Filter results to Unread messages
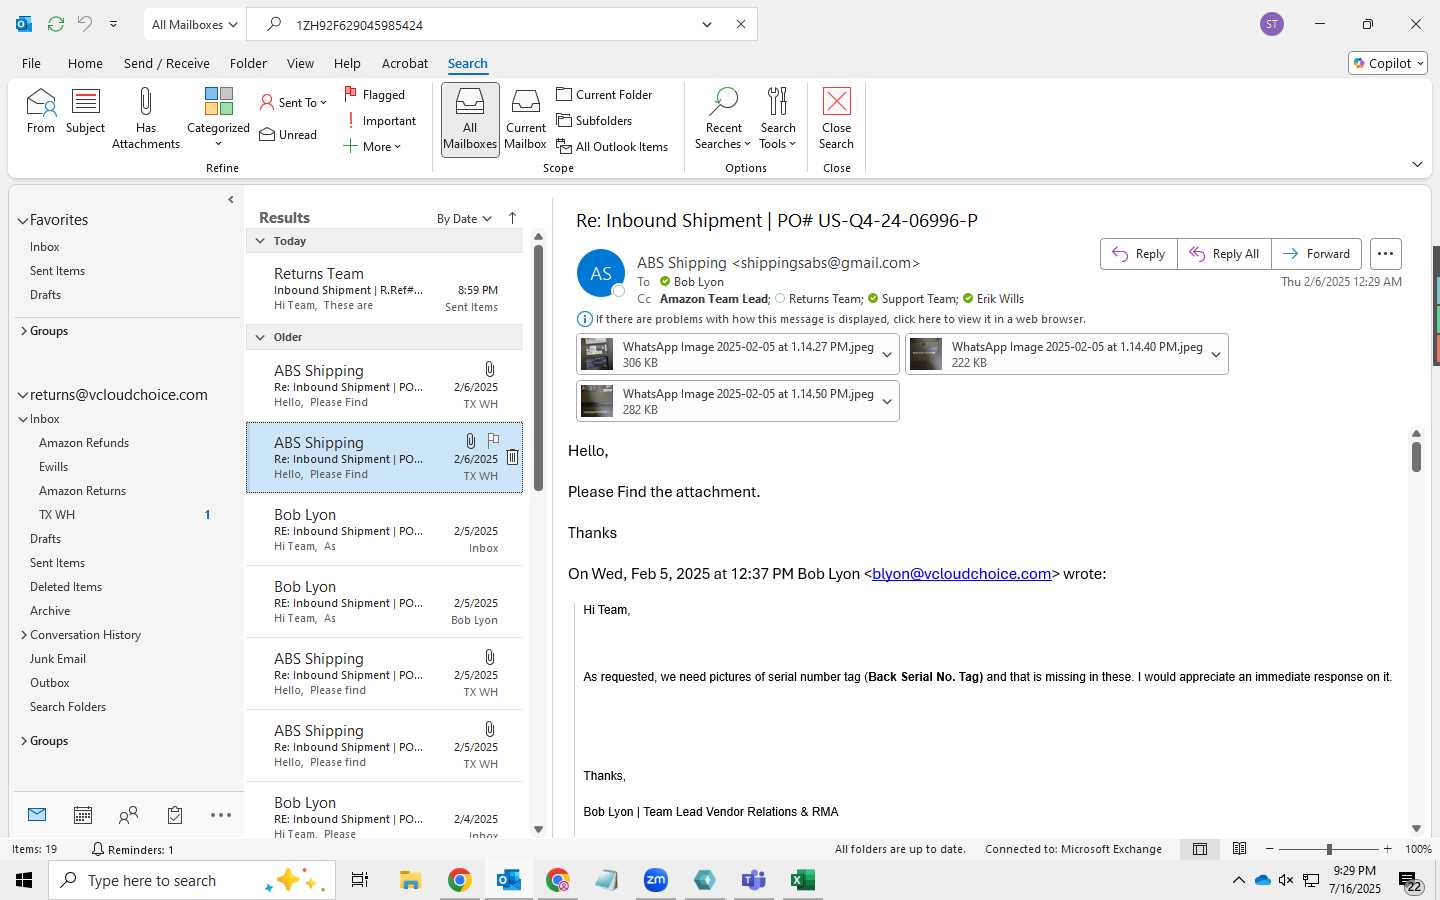Viewport: 1440px width, 900px height. (288, 134)
